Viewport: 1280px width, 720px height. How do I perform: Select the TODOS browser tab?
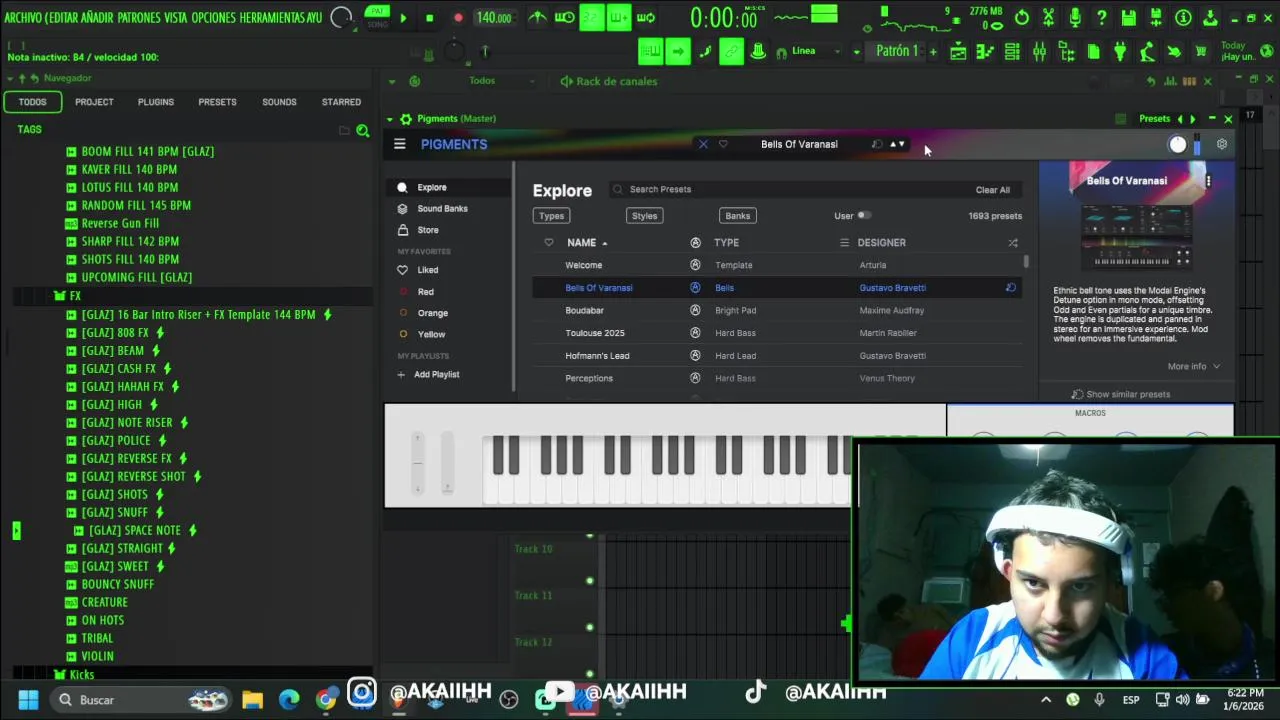(32, 102)
